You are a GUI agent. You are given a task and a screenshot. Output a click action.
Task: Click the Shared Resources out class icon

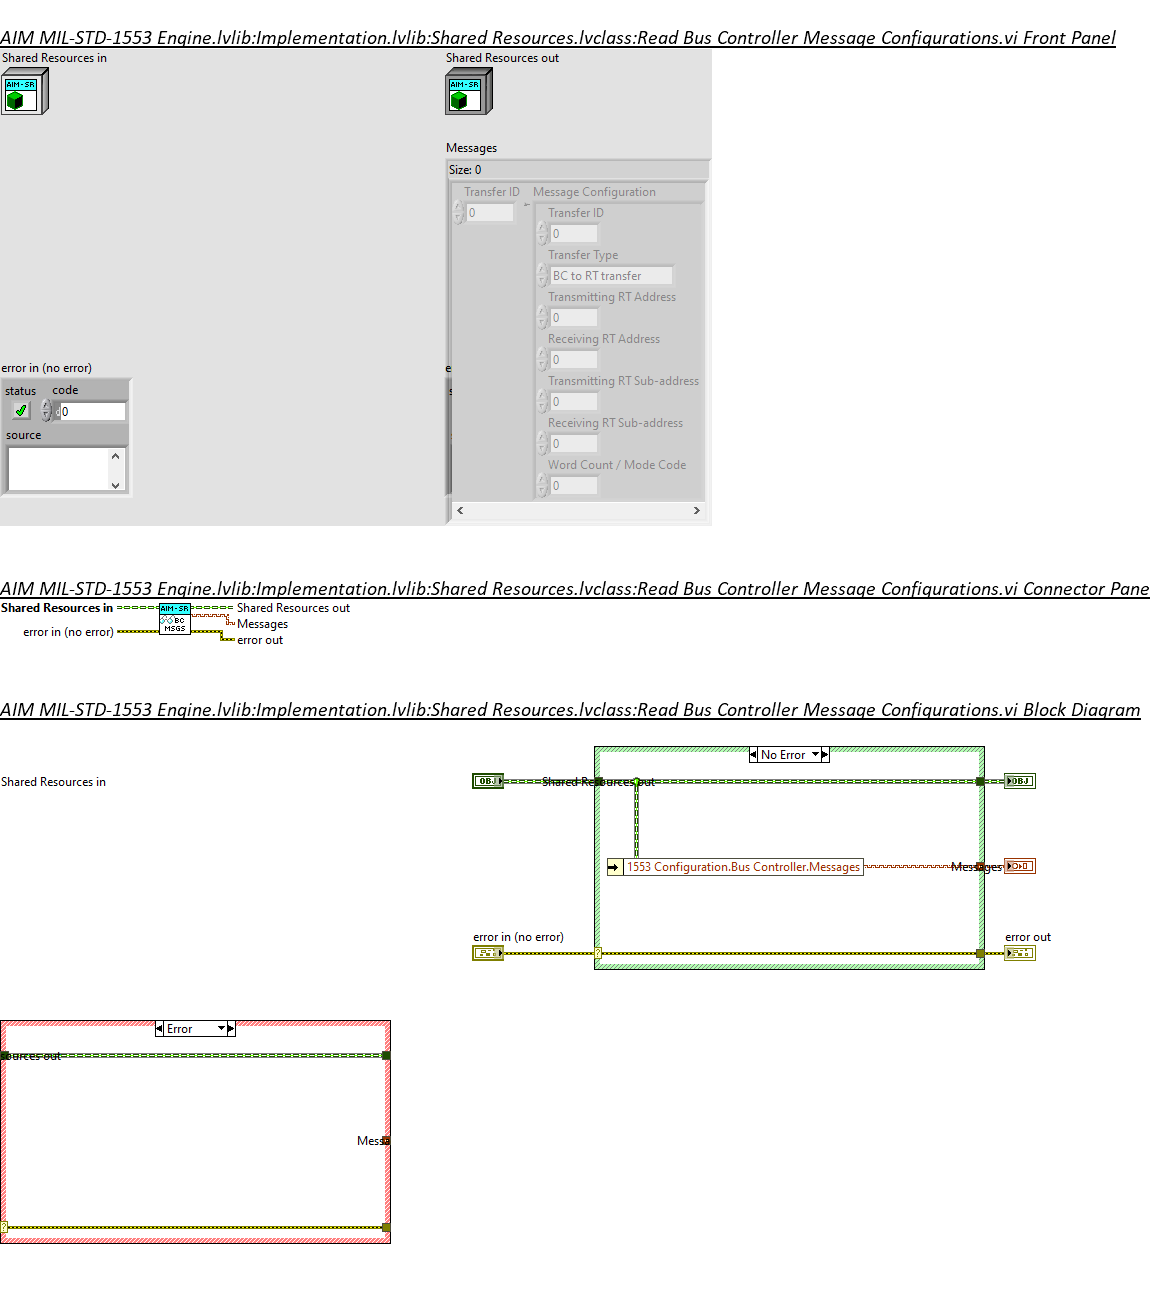coord(469,91)
